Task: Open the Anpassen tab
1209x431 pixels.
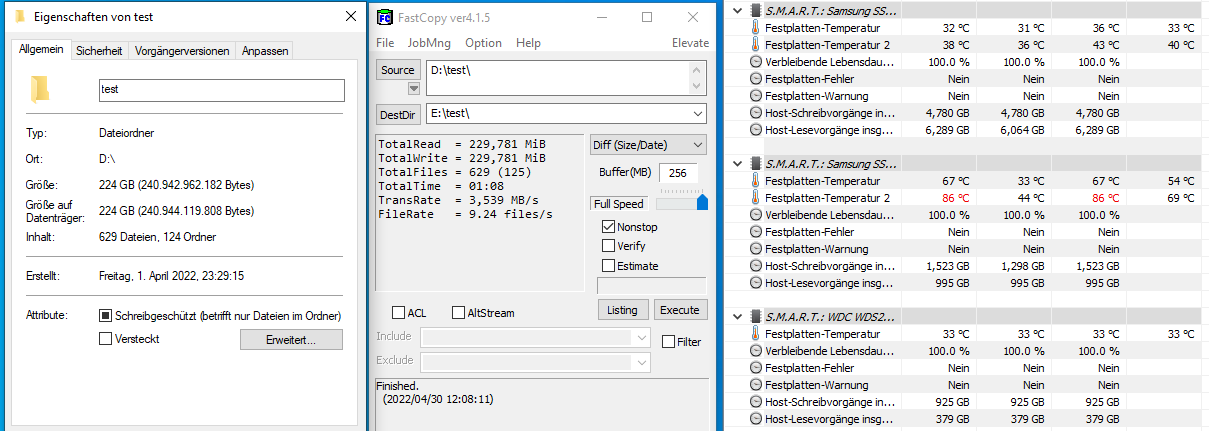Action: click(x=264, y=50)
